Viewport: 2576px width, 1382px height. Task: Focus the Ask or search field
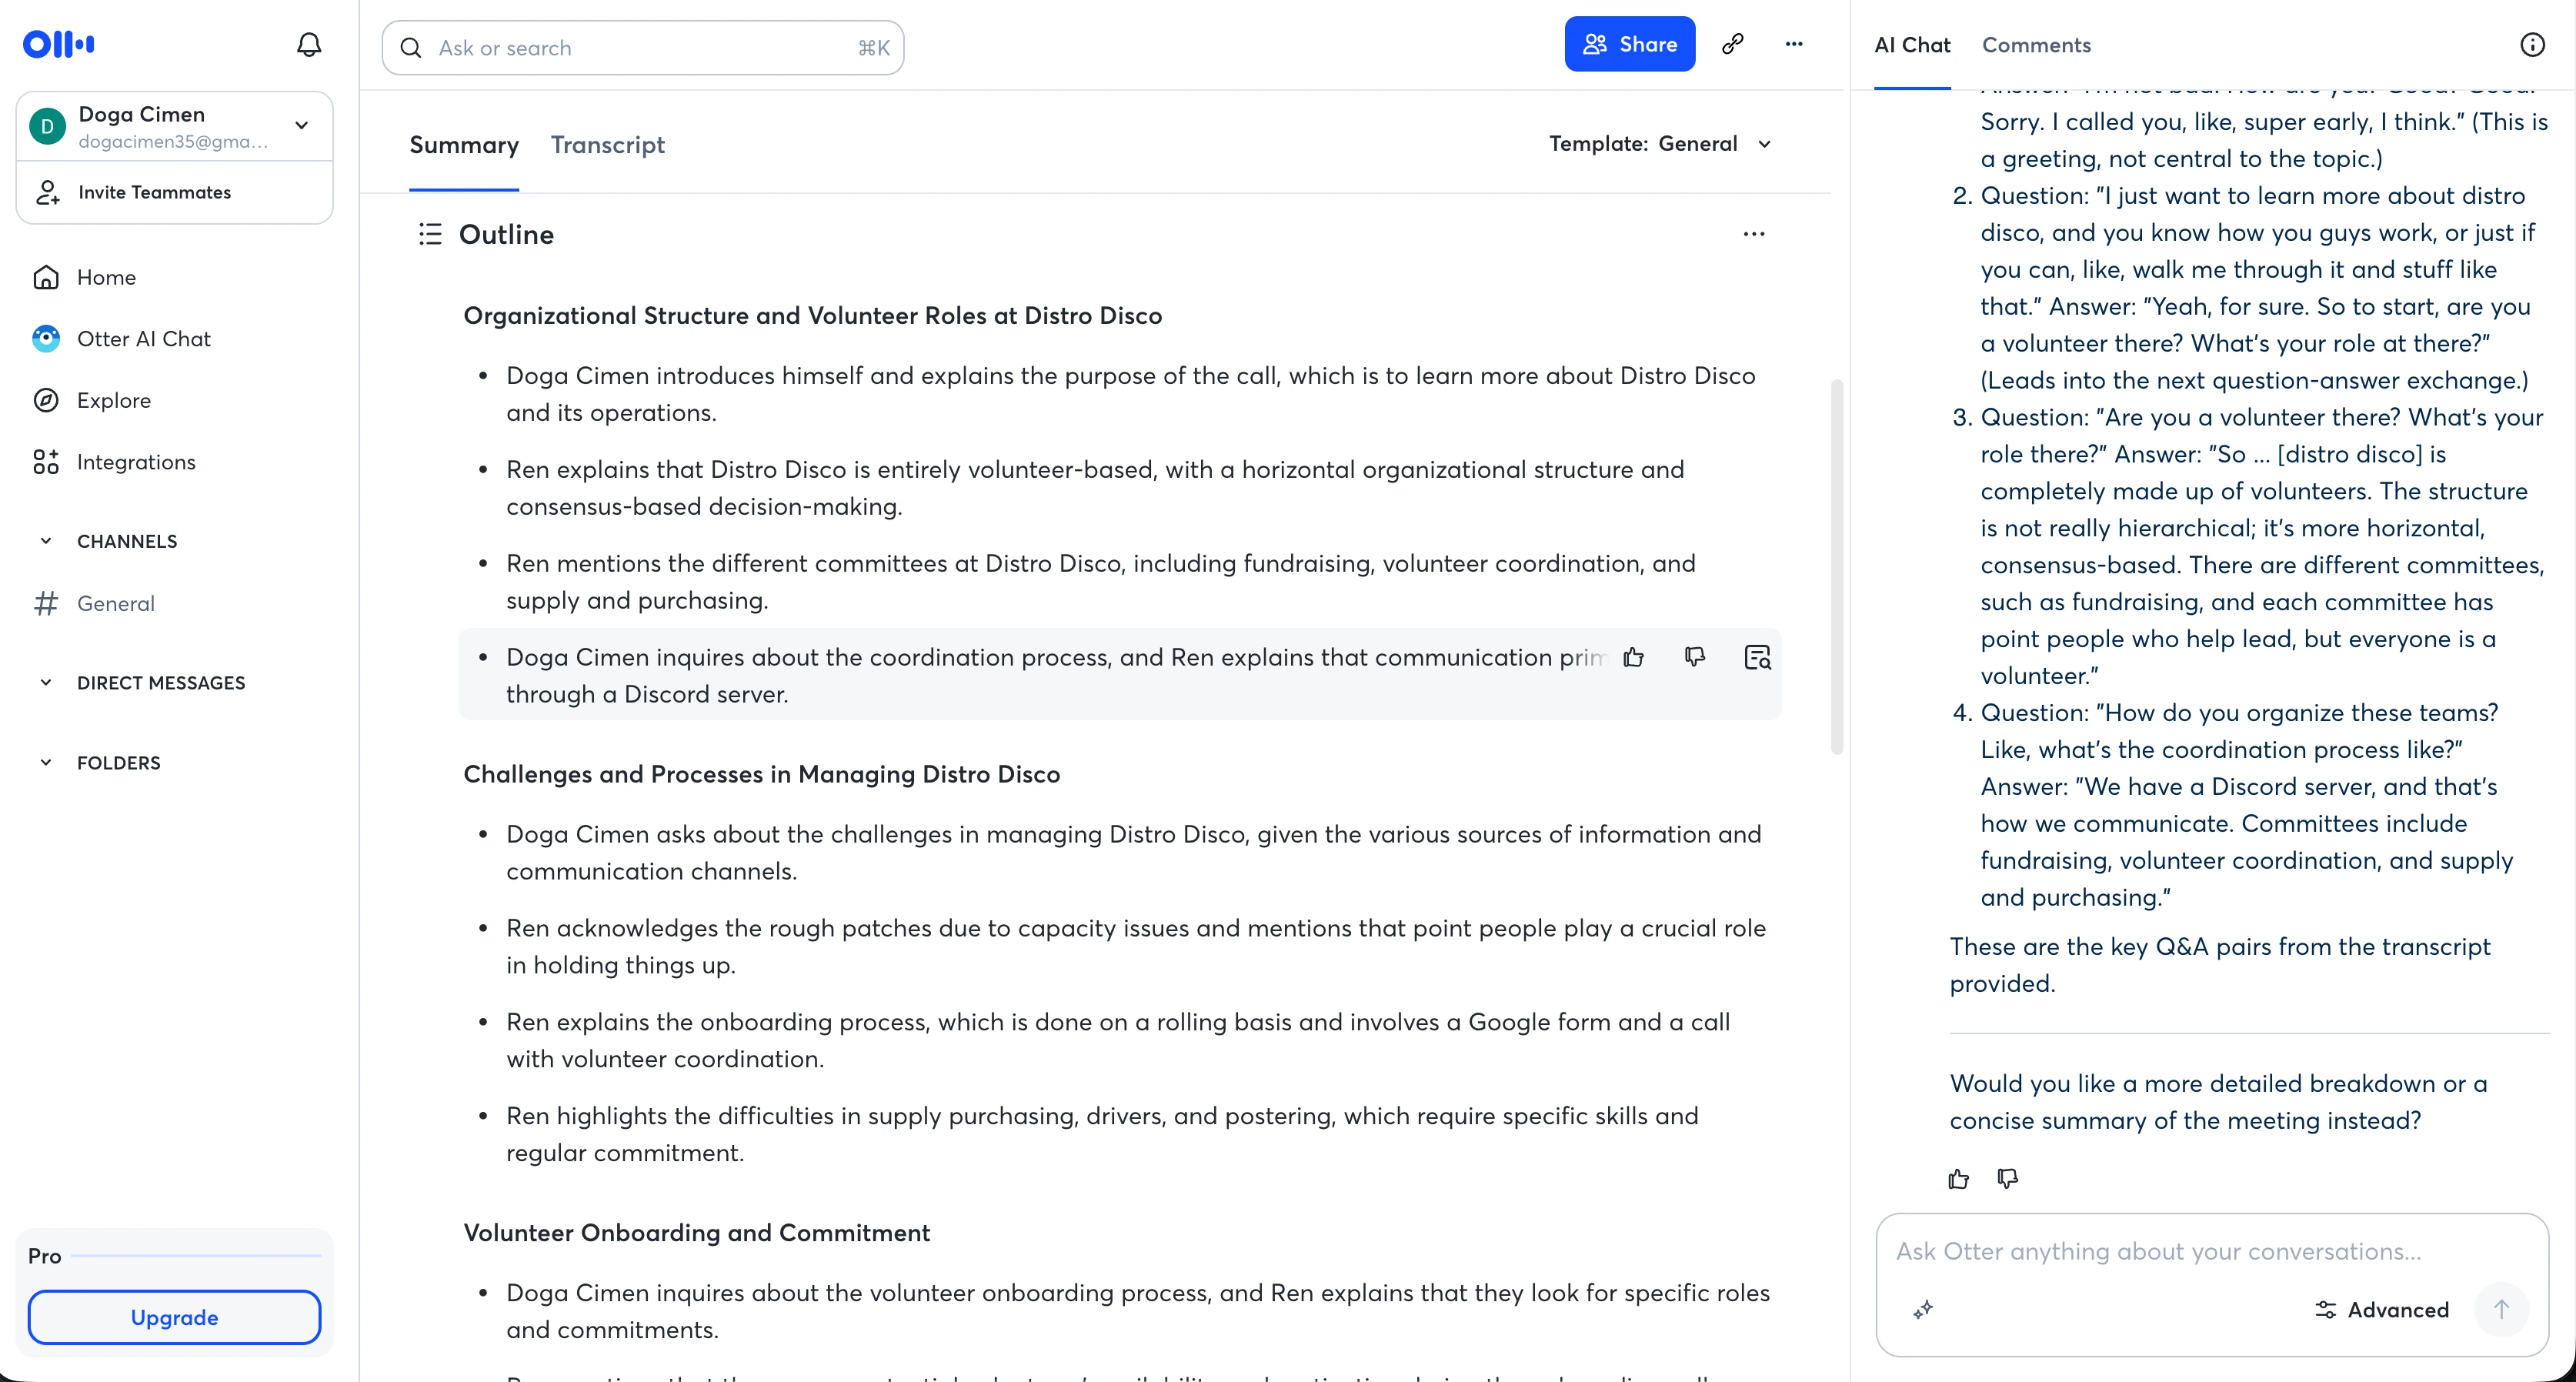pyautogui.click(x=643, y=48)
